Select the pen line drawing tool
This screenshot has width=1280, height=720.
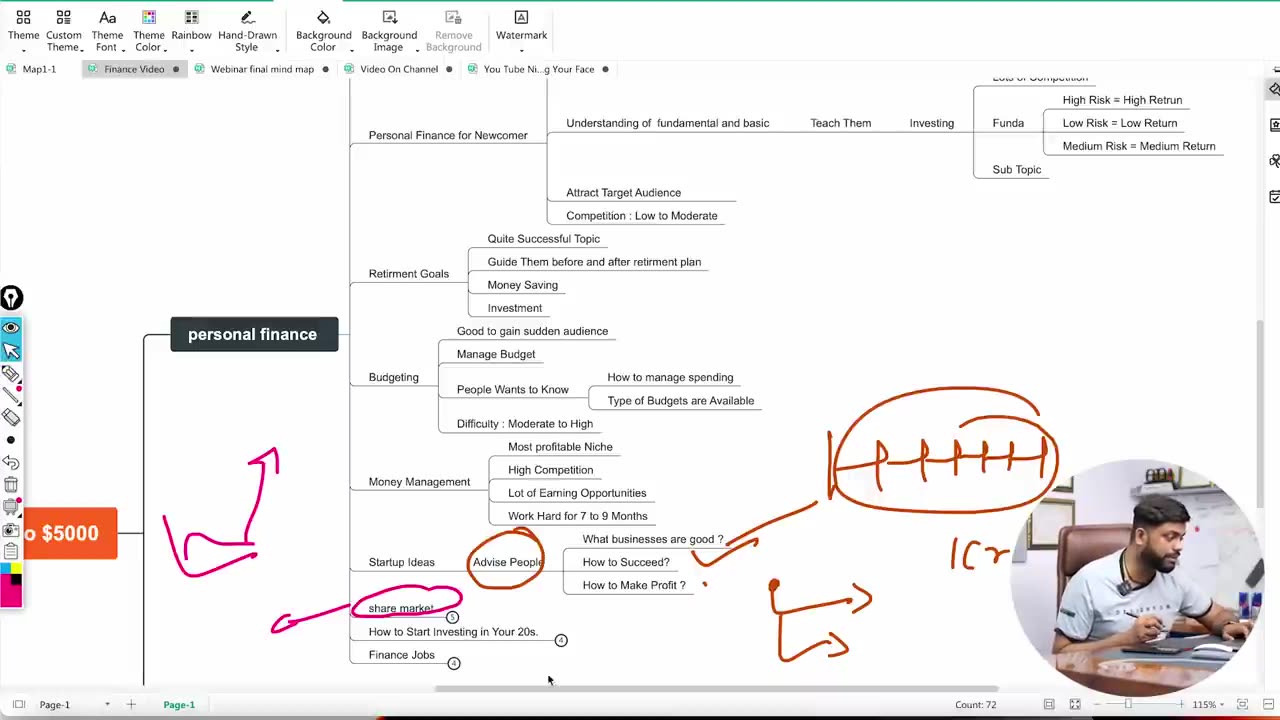point(11,396)
